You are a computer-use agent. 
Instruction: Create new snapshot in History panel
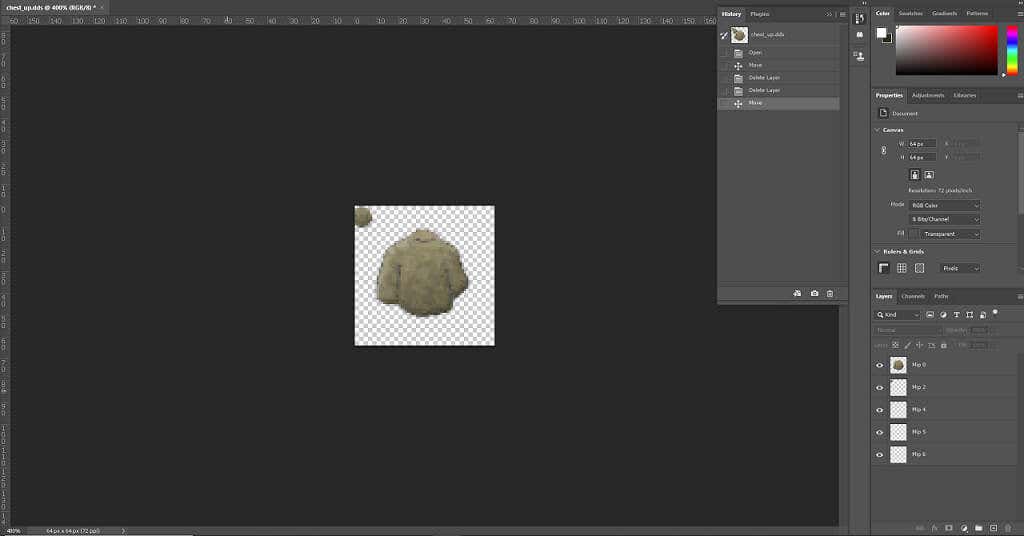pyautogui.click(x=814, y=294)
